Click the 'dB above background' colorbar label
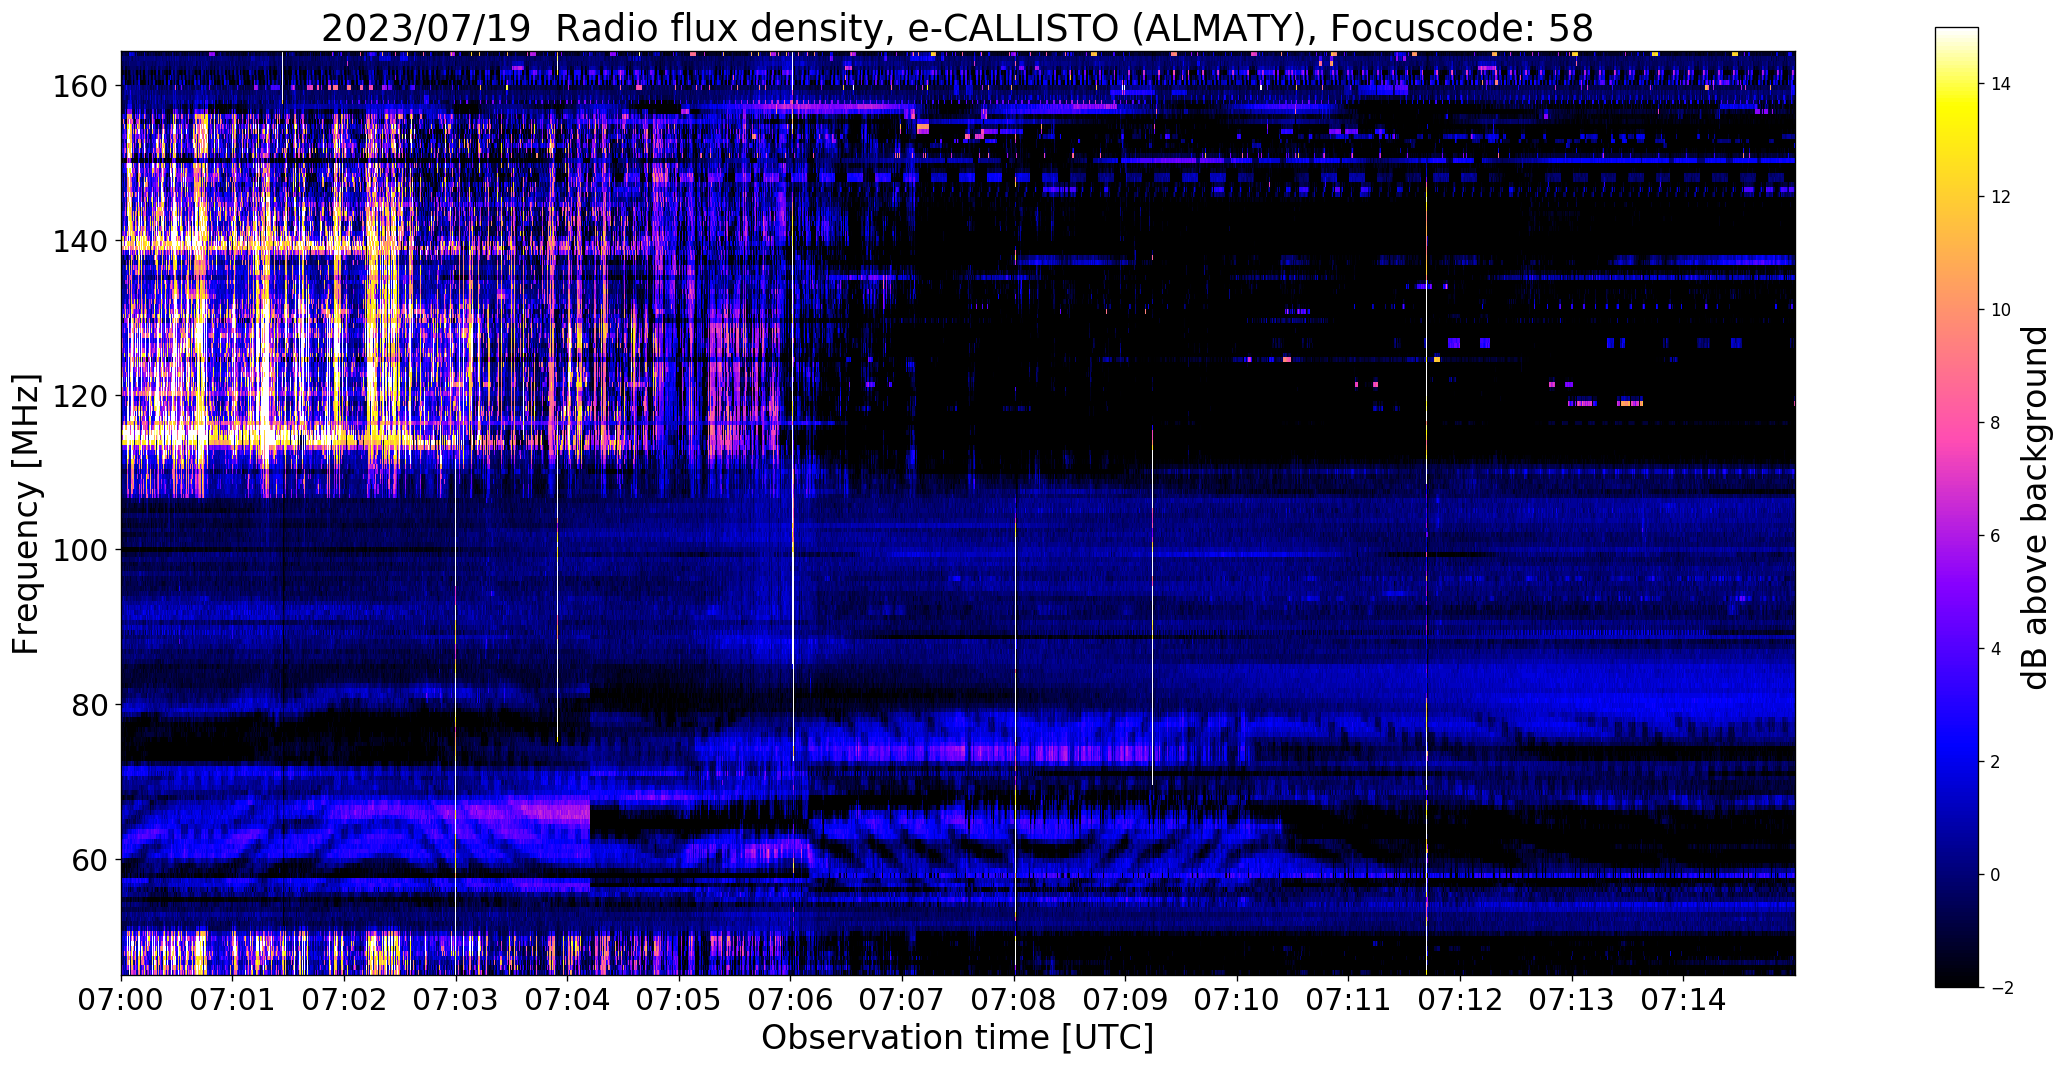 click(2035, 508)
